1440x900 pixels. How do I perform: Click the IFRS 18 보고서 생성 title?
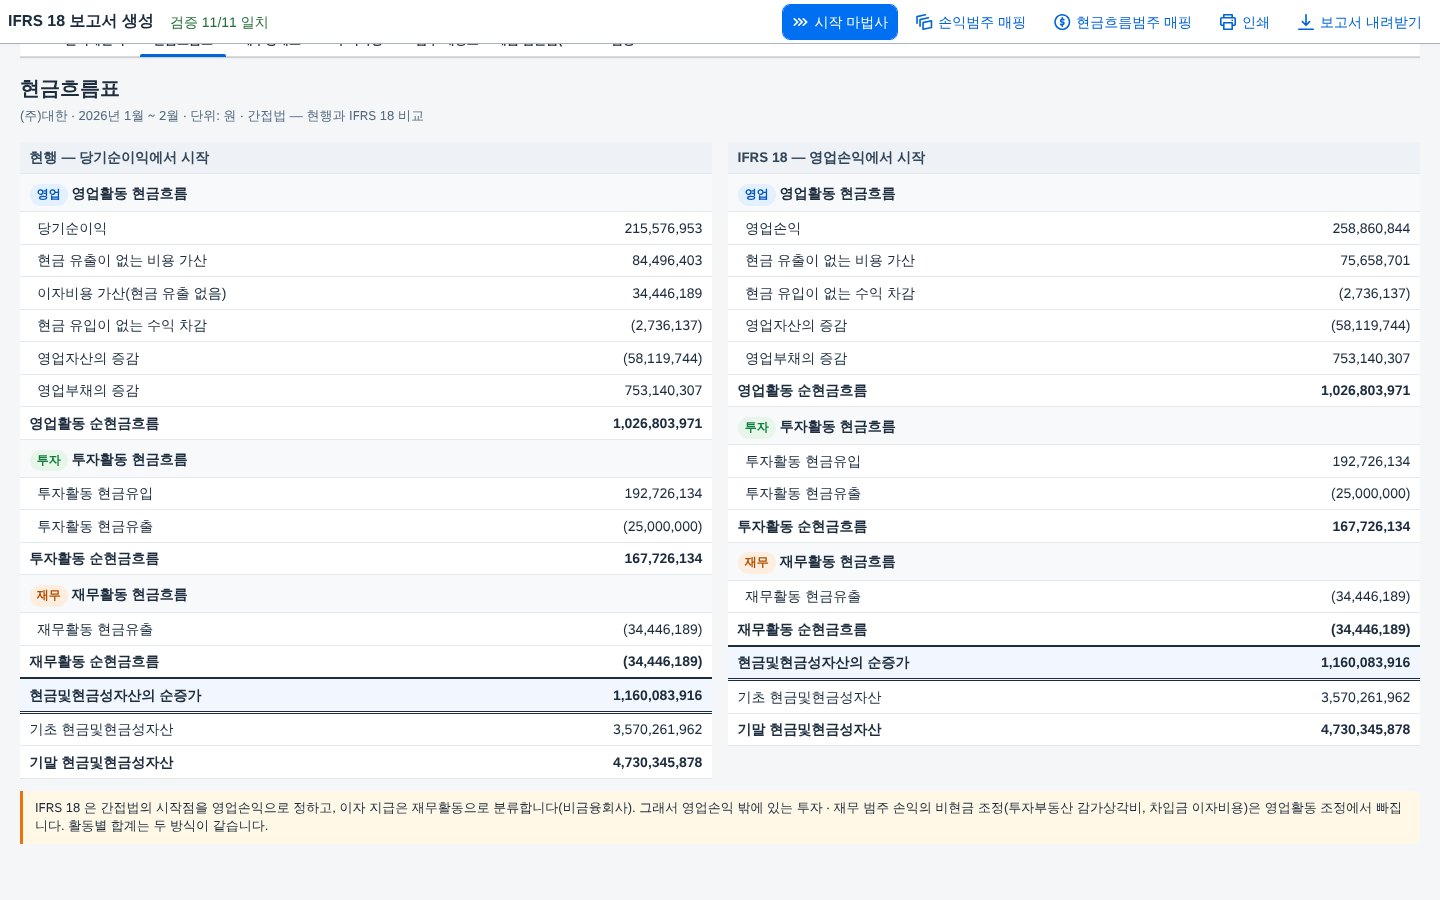81,21
